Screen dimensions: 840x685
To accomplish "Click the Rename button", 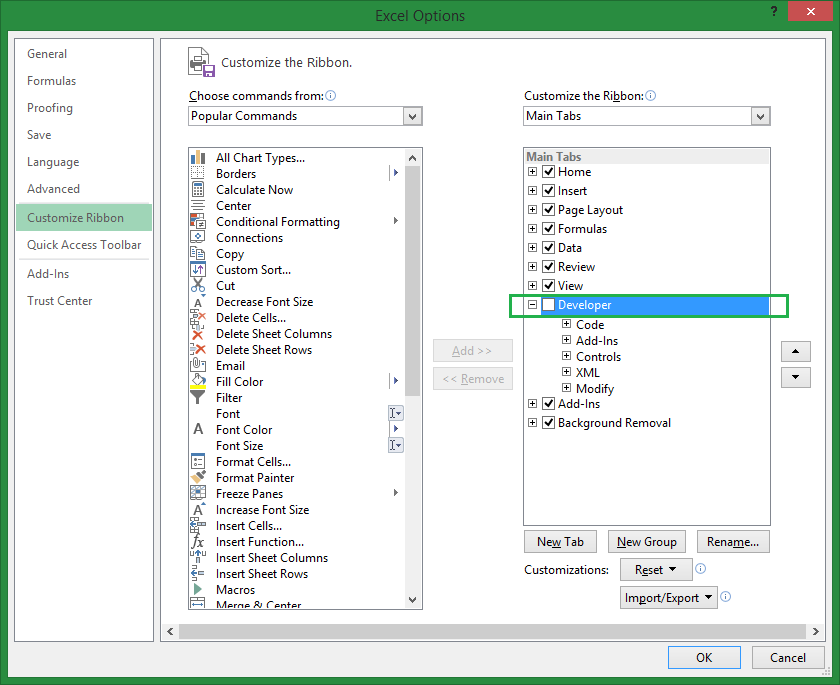I will [733, 541].
